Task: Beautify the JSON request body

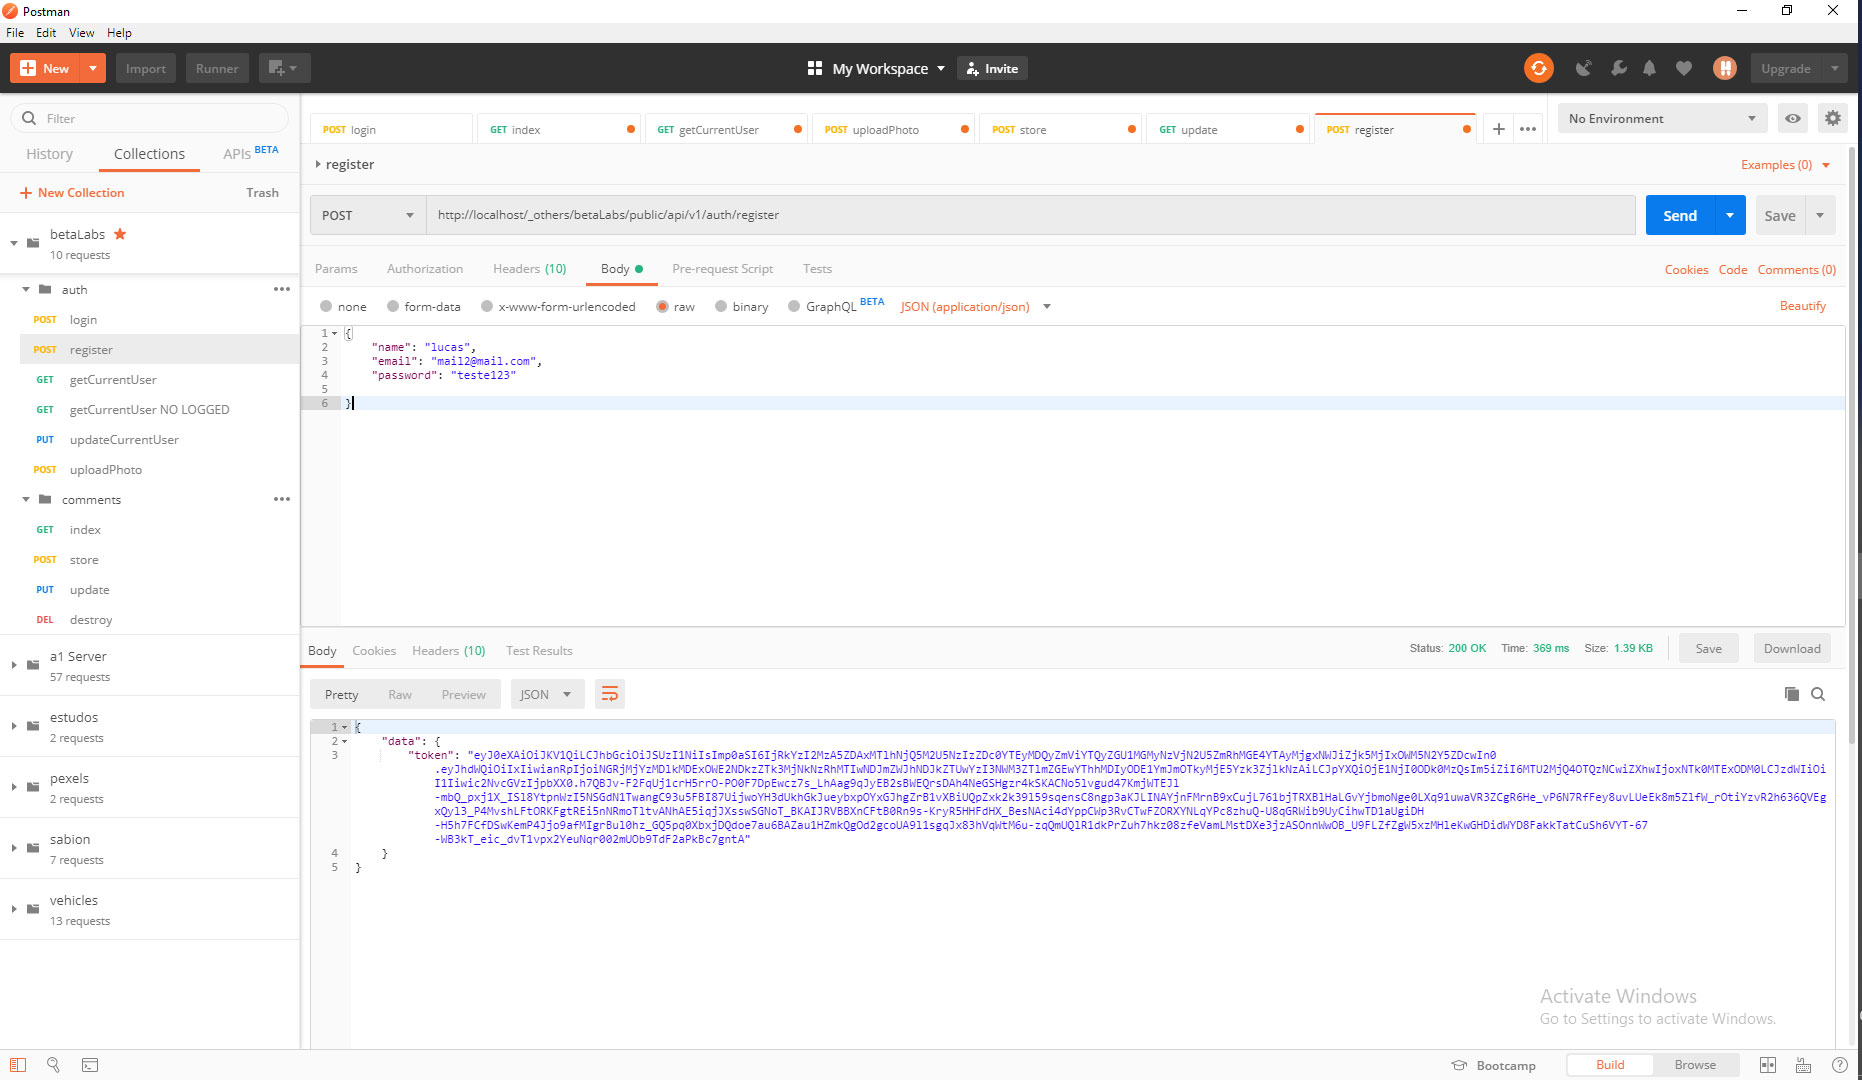Action: [1802, 306]
